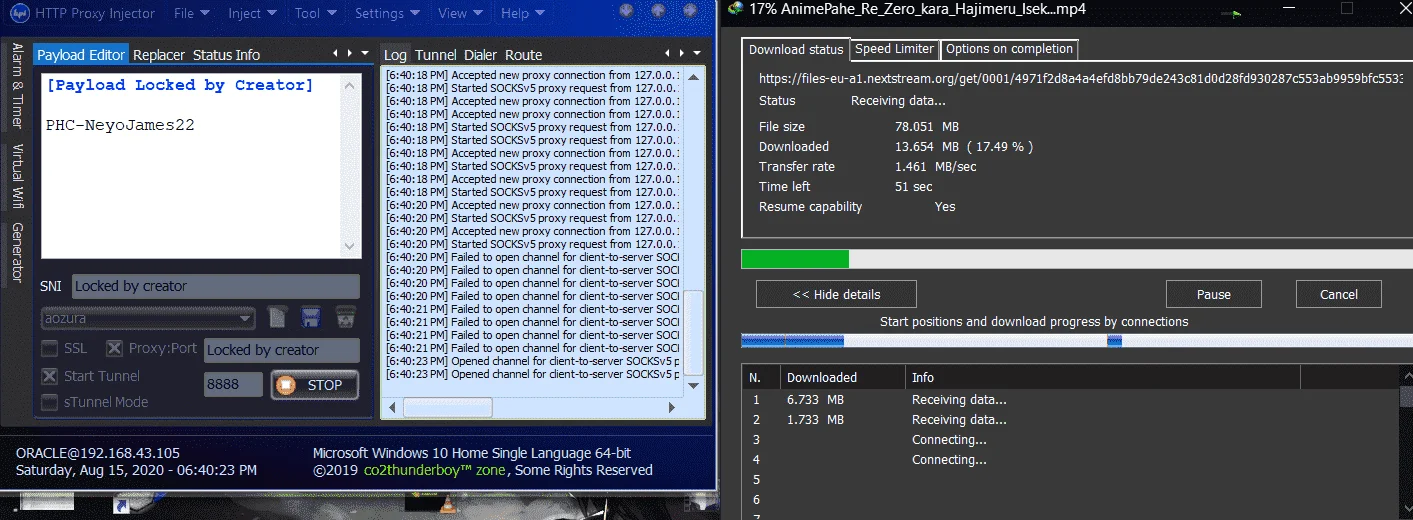Cancel the download

pos(1338,294)
